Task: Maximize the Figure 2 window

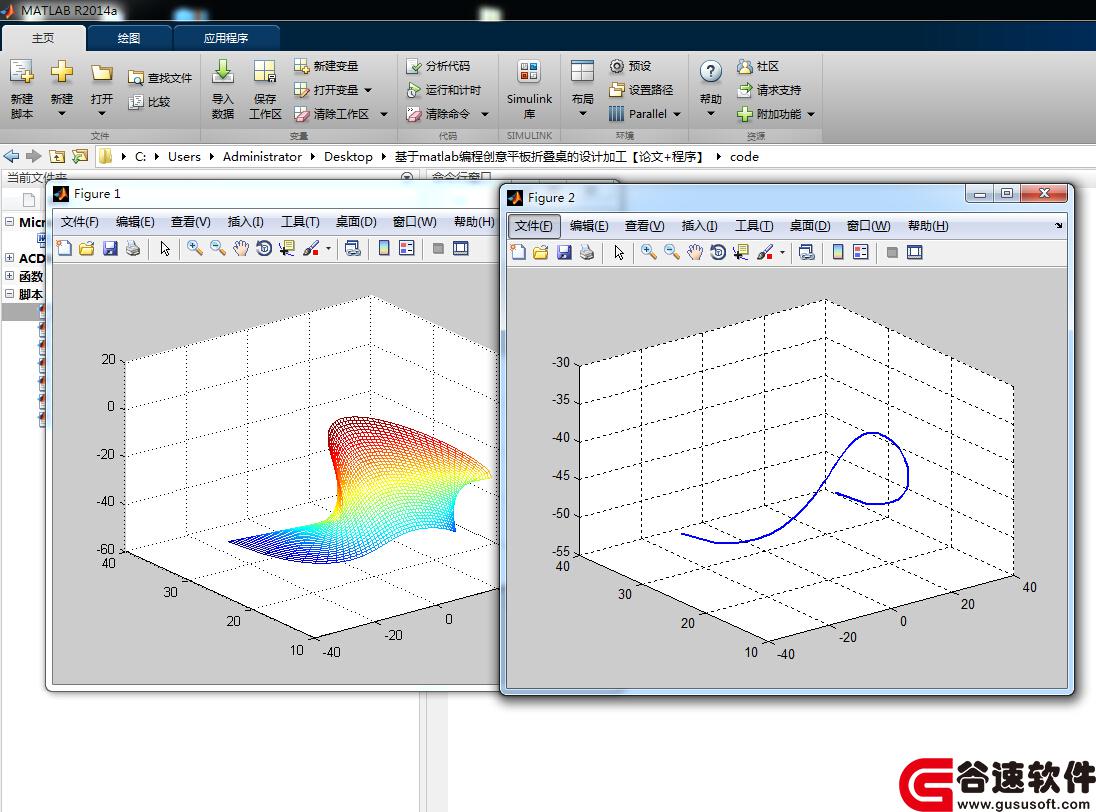Action: pyautogui.click(x=1007, y=193)
